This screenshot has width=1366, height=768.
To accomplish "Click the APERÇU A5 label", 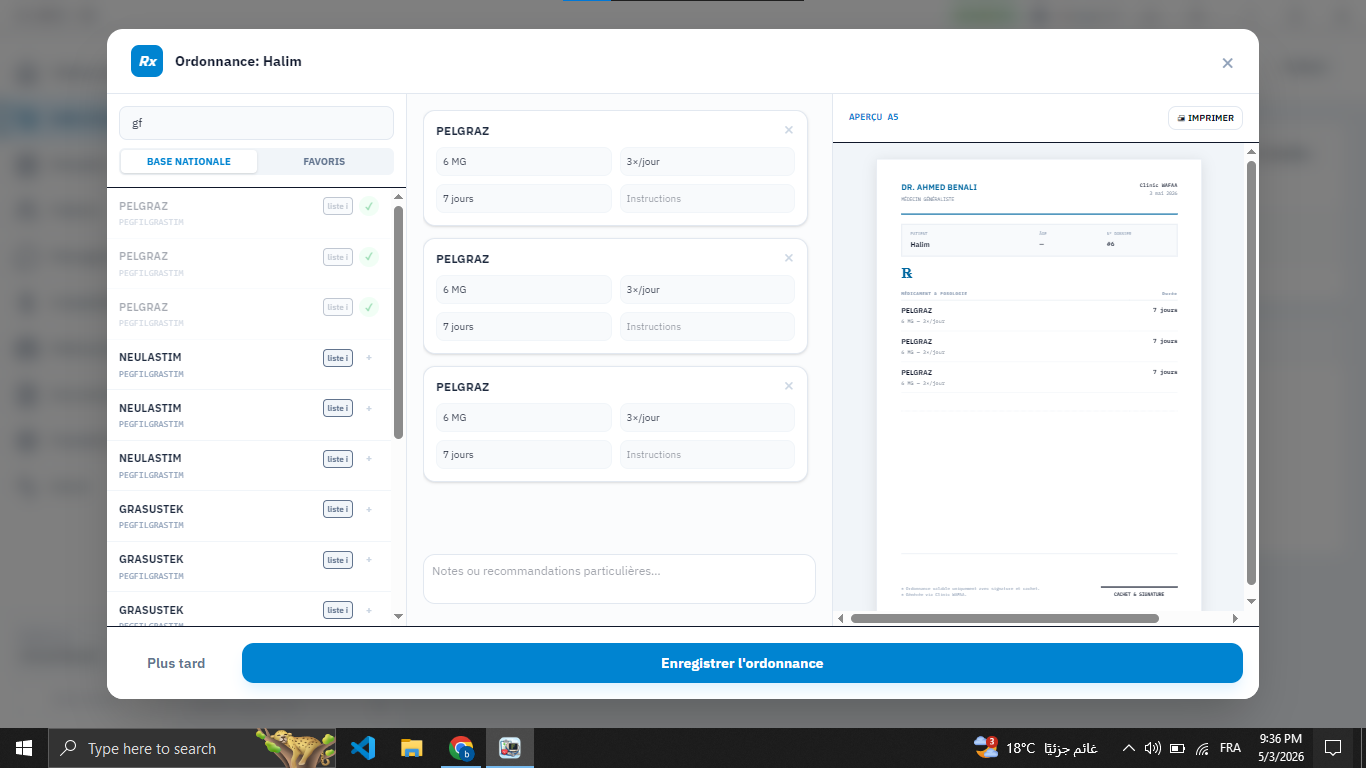I will pyautogui.click(x=874, y=118).
